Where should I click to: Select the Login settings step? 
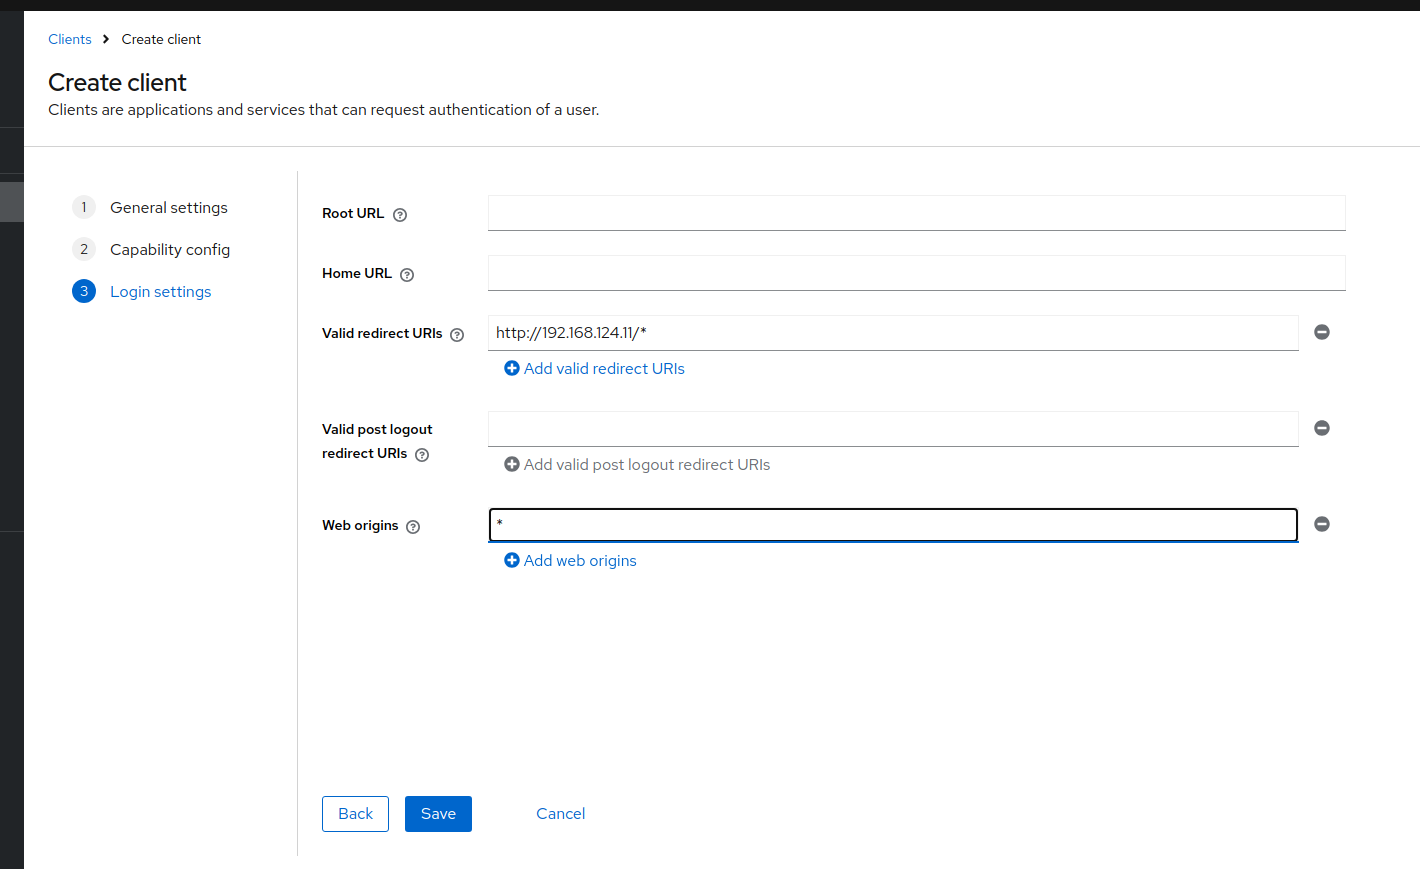point(160,292)
